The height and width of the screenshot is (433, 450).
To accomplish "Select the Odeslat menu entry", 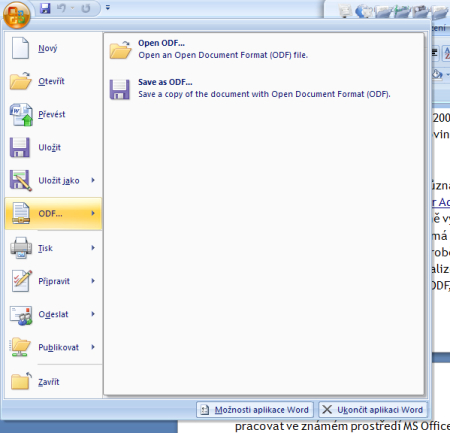I will 53,314.
